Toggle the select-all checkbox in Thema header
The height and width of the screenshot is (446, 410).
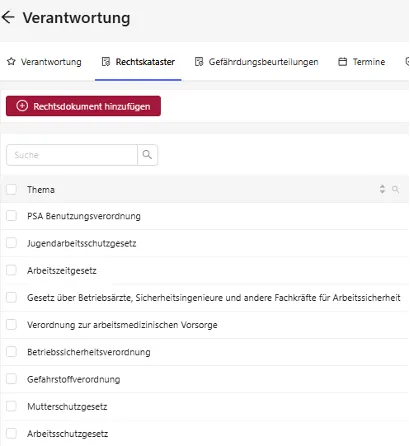[x=11, y=189]
